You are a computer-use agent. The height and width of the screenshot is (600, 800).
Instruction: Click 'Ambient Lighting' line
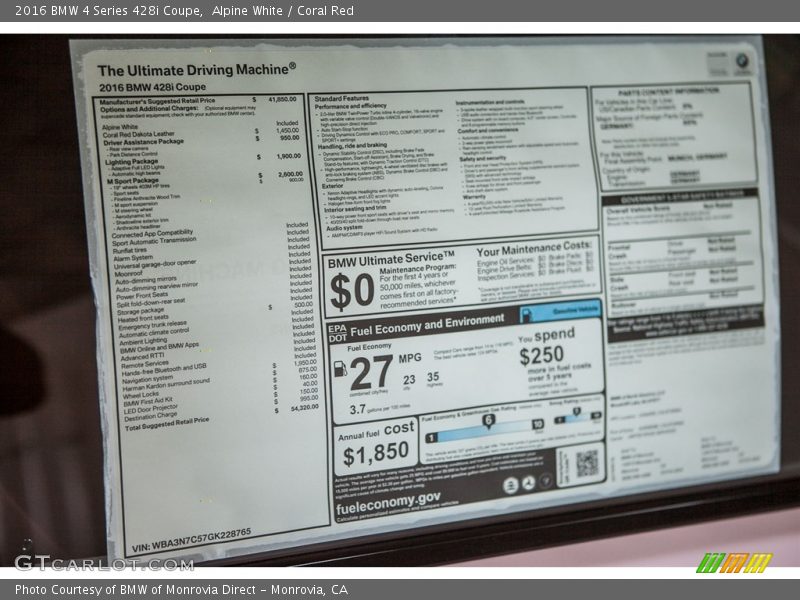pyautogui.click(x=143, y=341)
